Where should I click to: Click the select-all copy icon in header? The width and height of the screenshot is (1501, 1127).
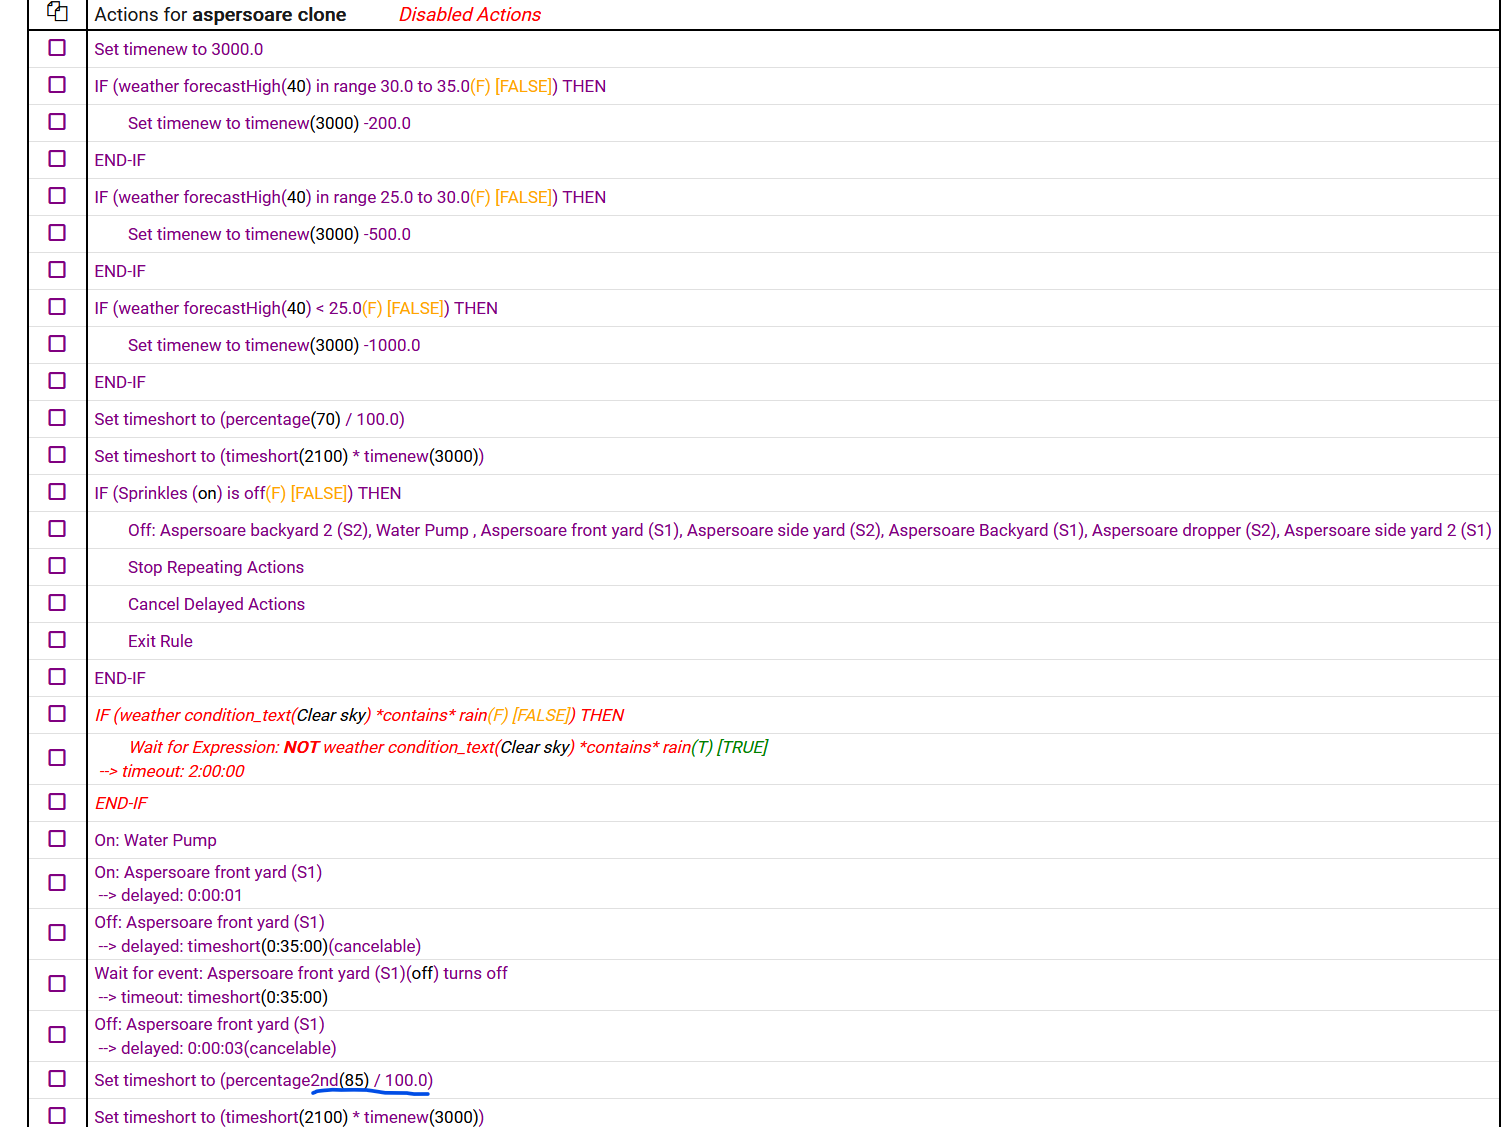(x=57, y=12)
